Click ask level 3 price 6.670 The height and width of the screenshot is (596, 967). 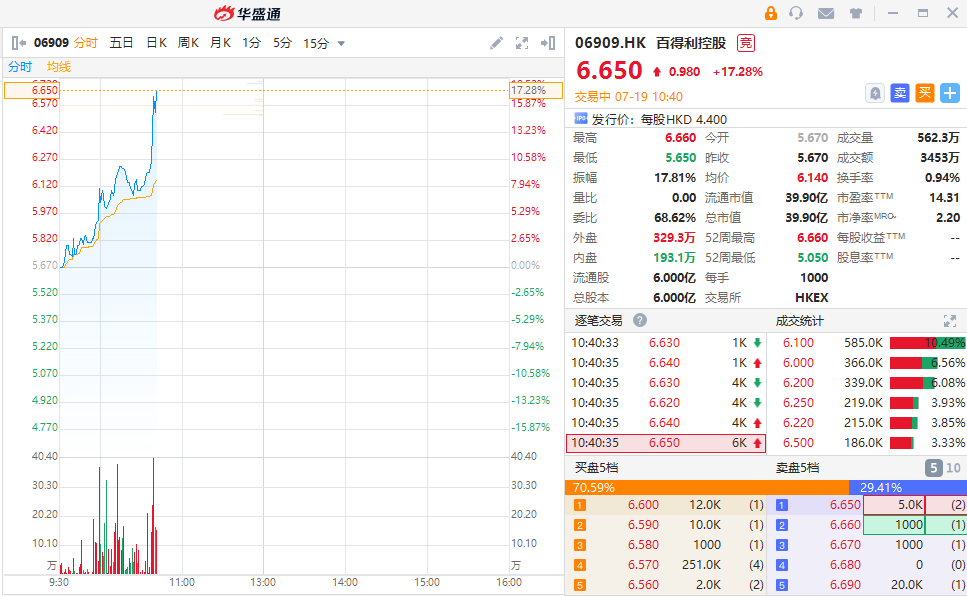(x=845, y=545)
